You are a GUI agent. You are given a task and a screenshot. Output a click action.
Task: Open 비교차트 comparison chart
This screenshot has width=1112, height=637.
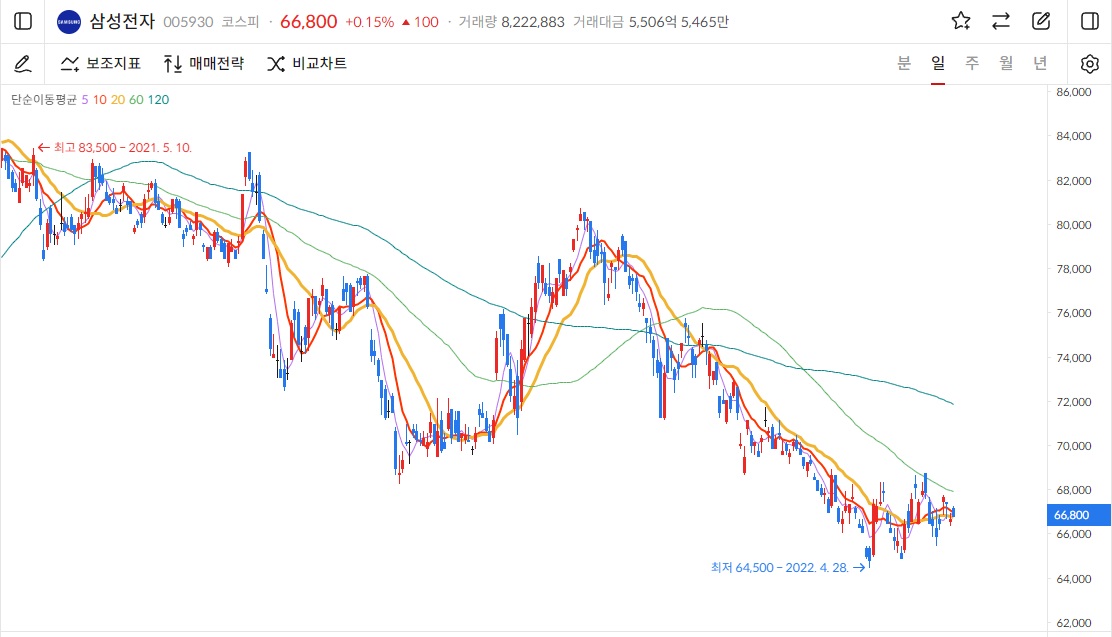307,64
